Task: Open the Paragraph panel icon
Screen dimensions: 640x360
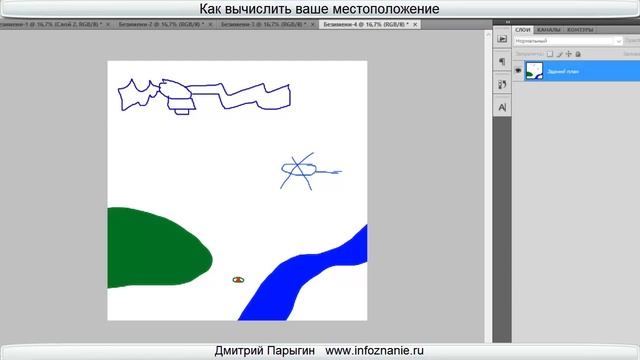Action: point(502,62)
